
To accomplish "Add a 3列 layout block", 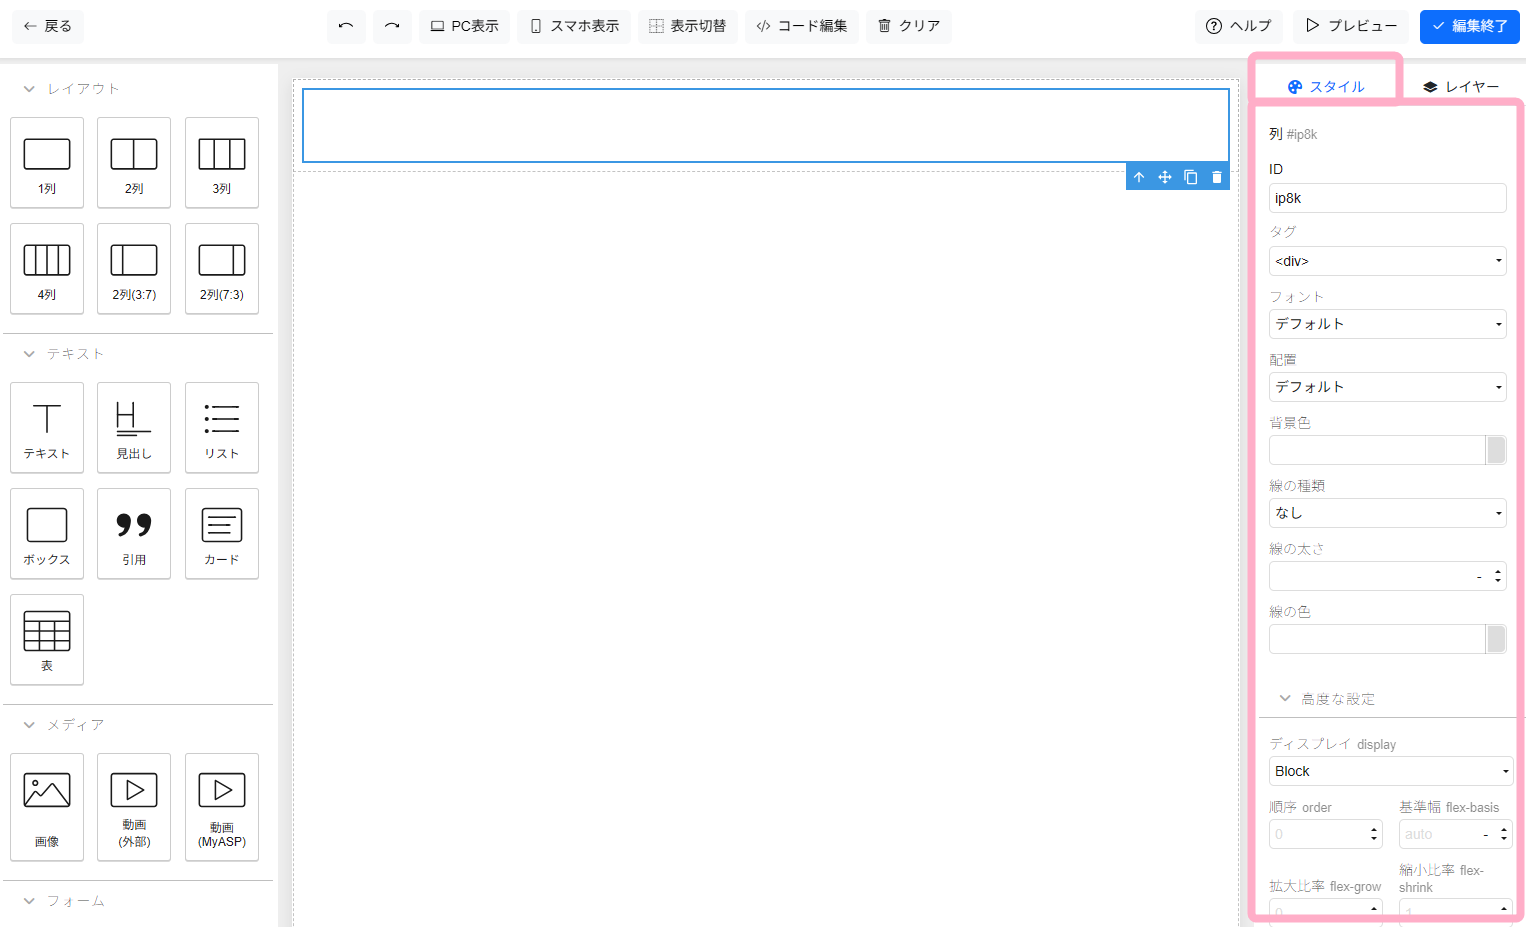I will coord(222,162).
